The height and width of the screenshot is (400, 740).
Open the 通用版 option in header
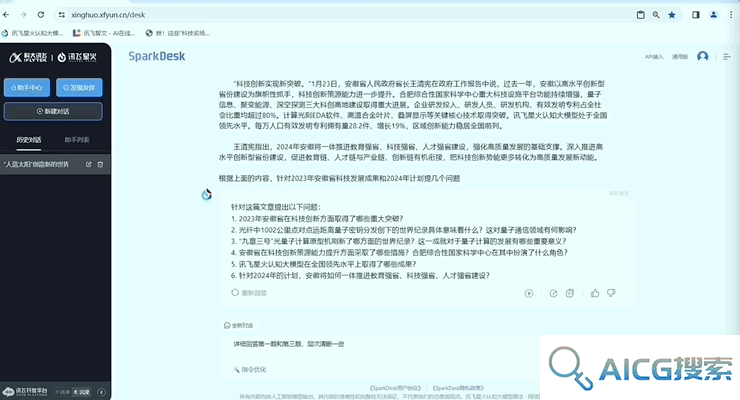(x=680, y=57)
